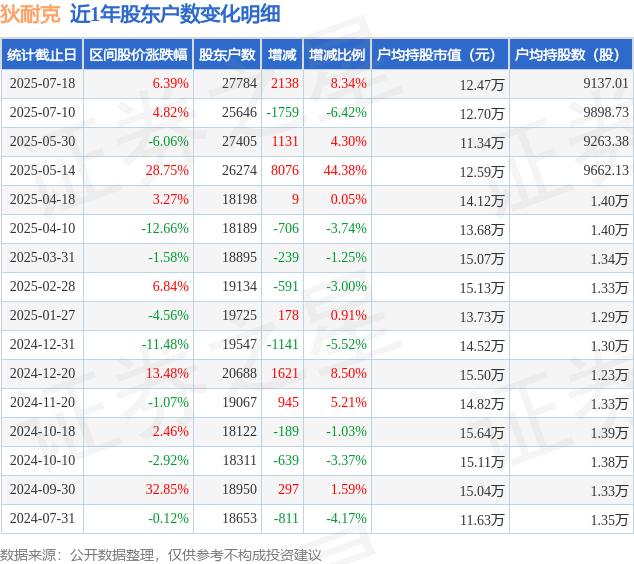
Task: Click the 增减比例 column header
Action: click(x=337, y=55)
